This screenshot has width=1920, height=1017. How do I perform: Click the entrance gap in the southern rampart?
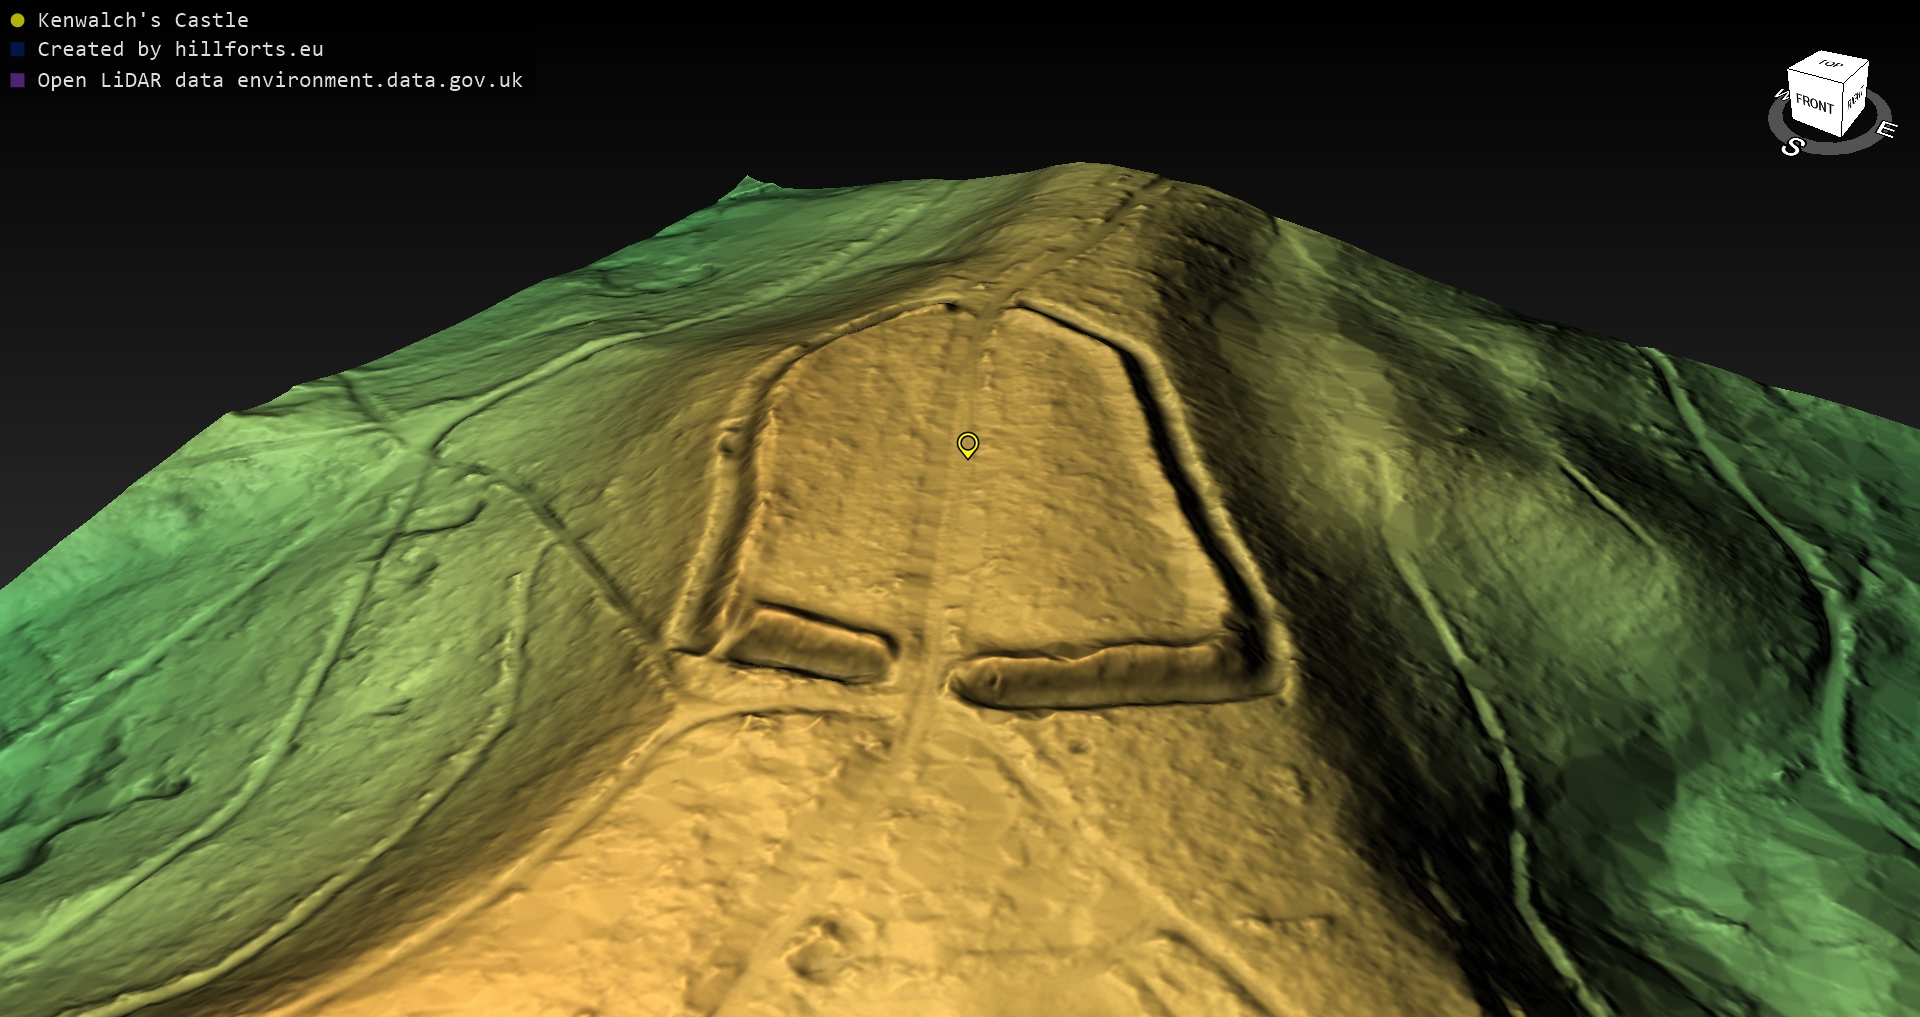coord(922,665)
